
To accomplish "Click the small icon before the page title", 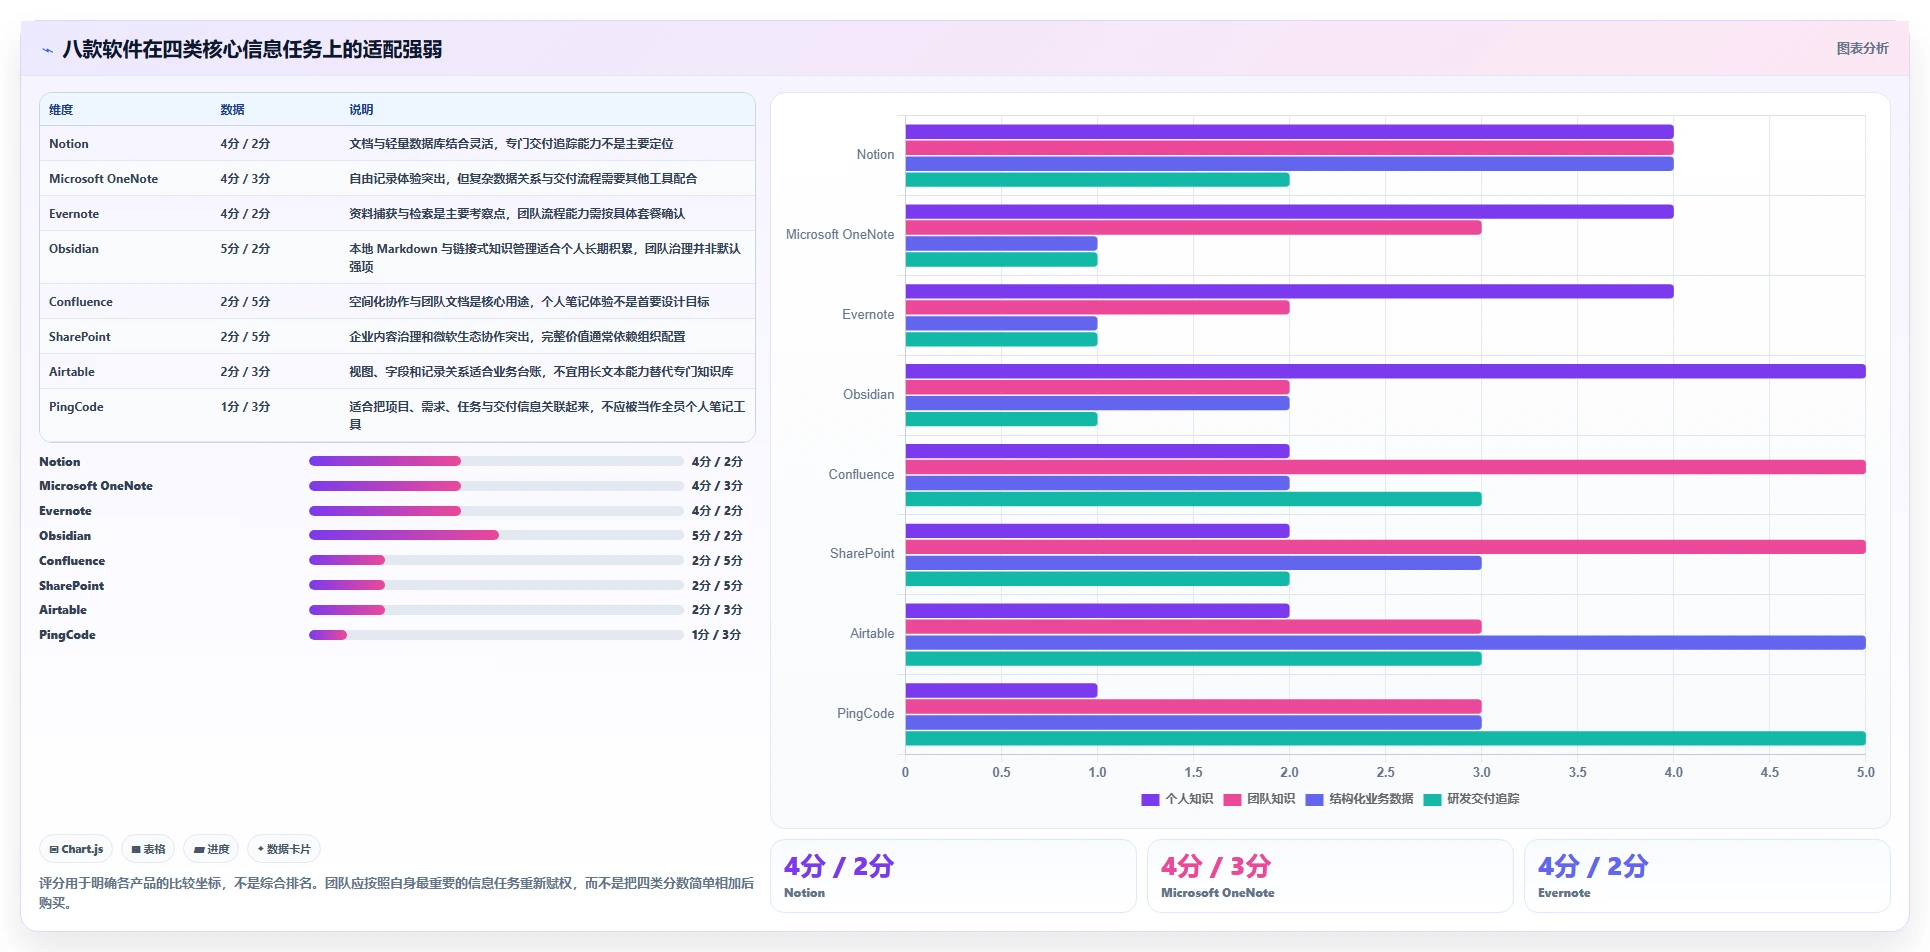I will [47, 50].
